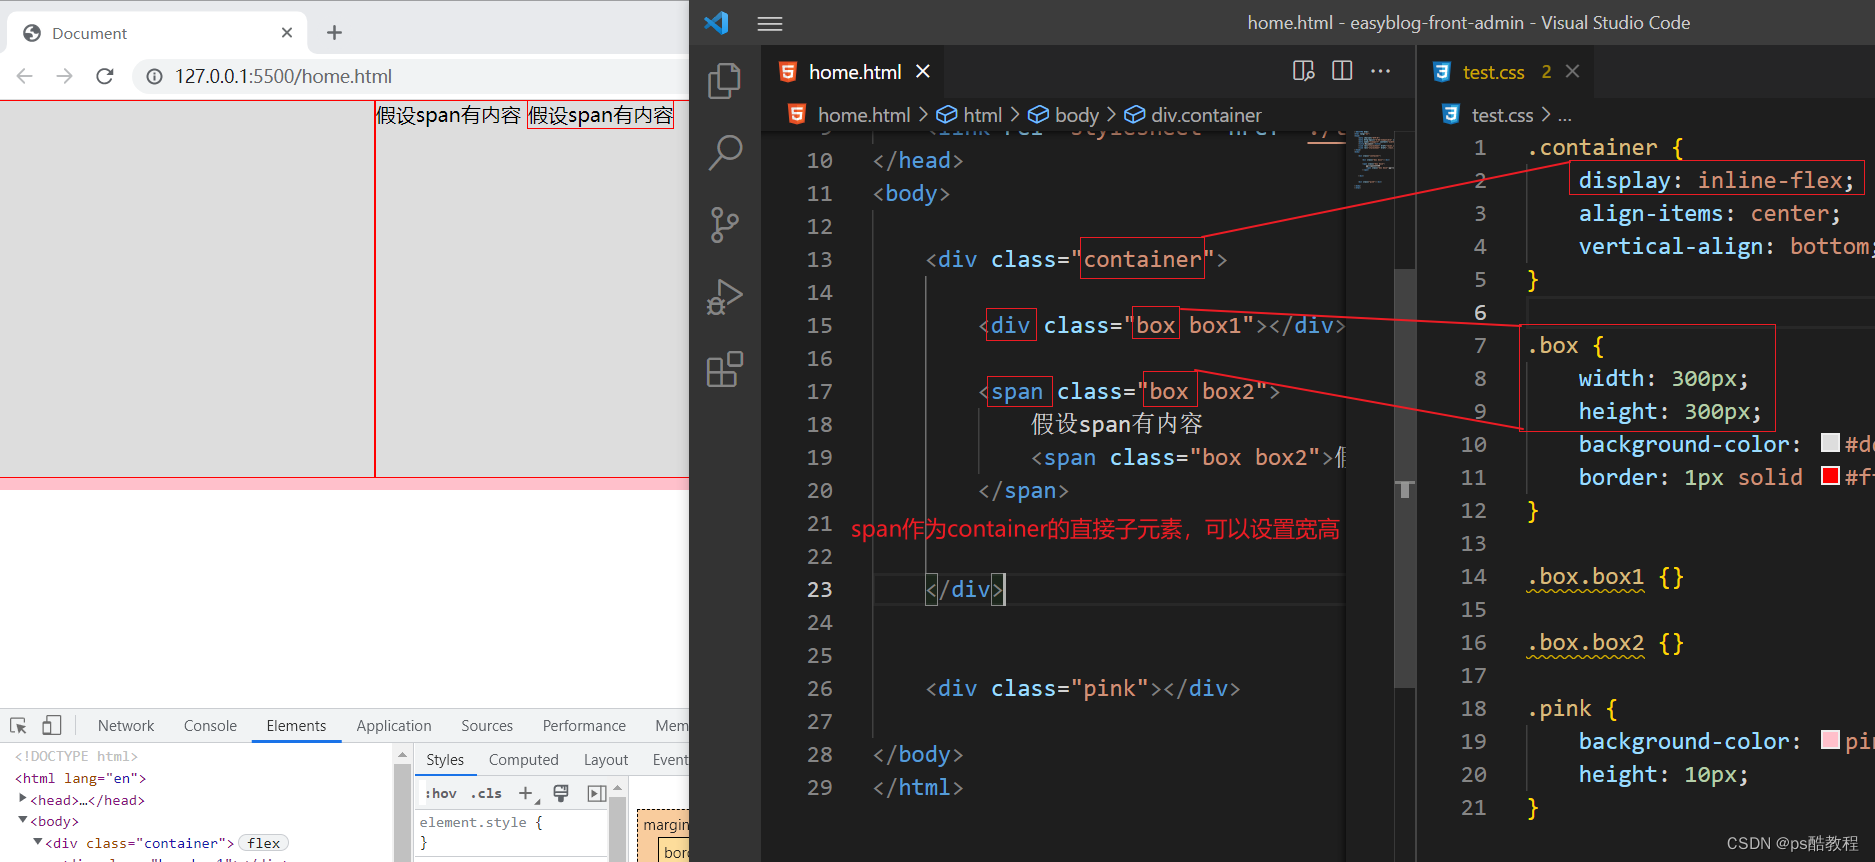The height and width of the screenshot is (862, 1875).
Task: Toggle the device toolbar in DevTools
Action: pos(52,726)
